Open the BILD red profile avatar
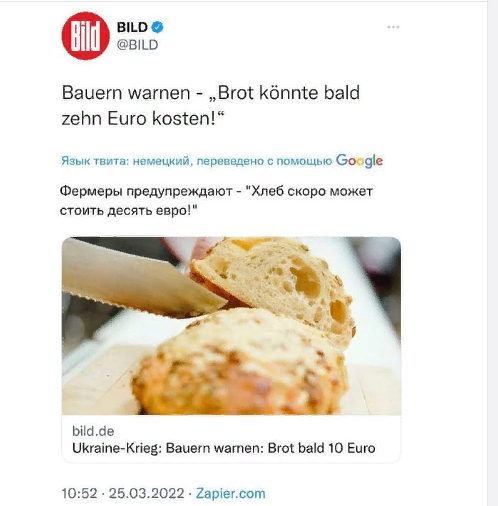 pos(86,36)
